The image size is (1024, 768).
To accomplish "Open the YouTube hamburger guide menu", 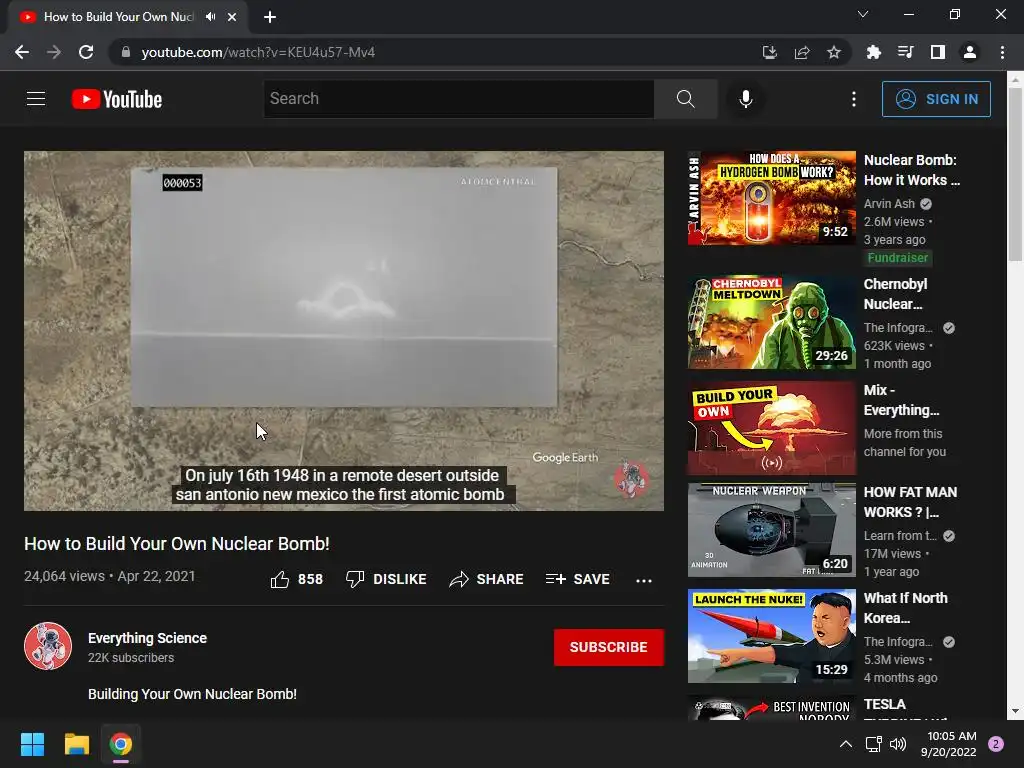I will tap(36, 99).
